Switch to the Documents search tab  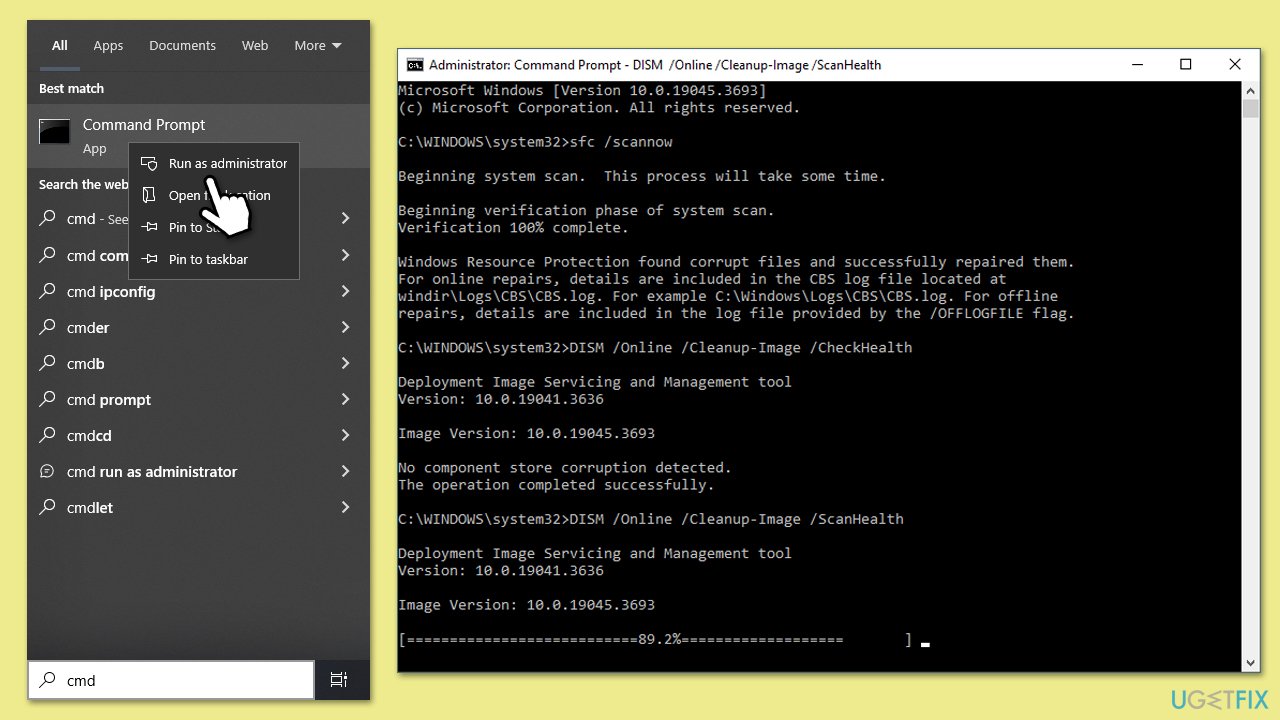click(x=182, y=46)
